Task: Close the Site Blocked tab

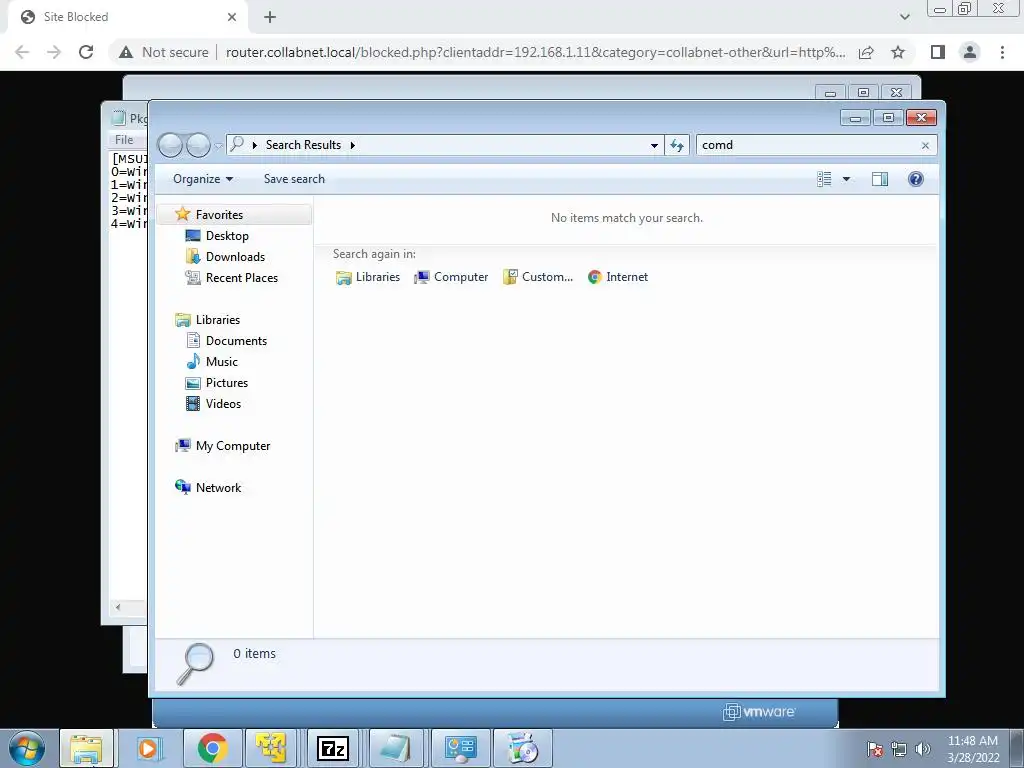Action: click(x=232, y=17)
